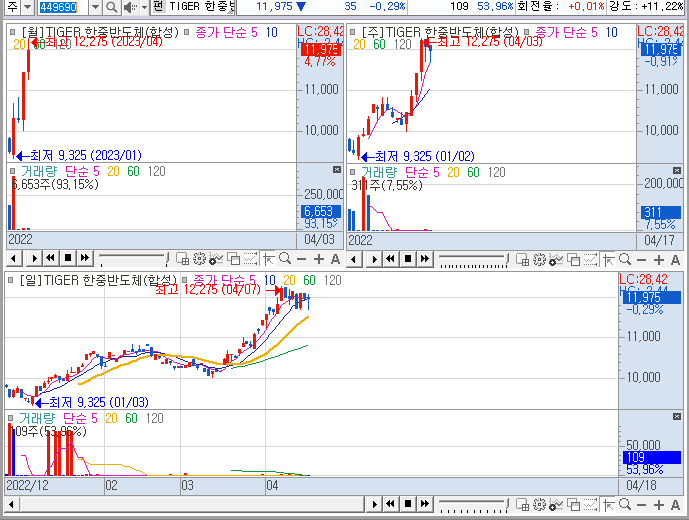689x520 pixels.
Task: Open the dropdown next to speaker icon
Action: point(144,7)
